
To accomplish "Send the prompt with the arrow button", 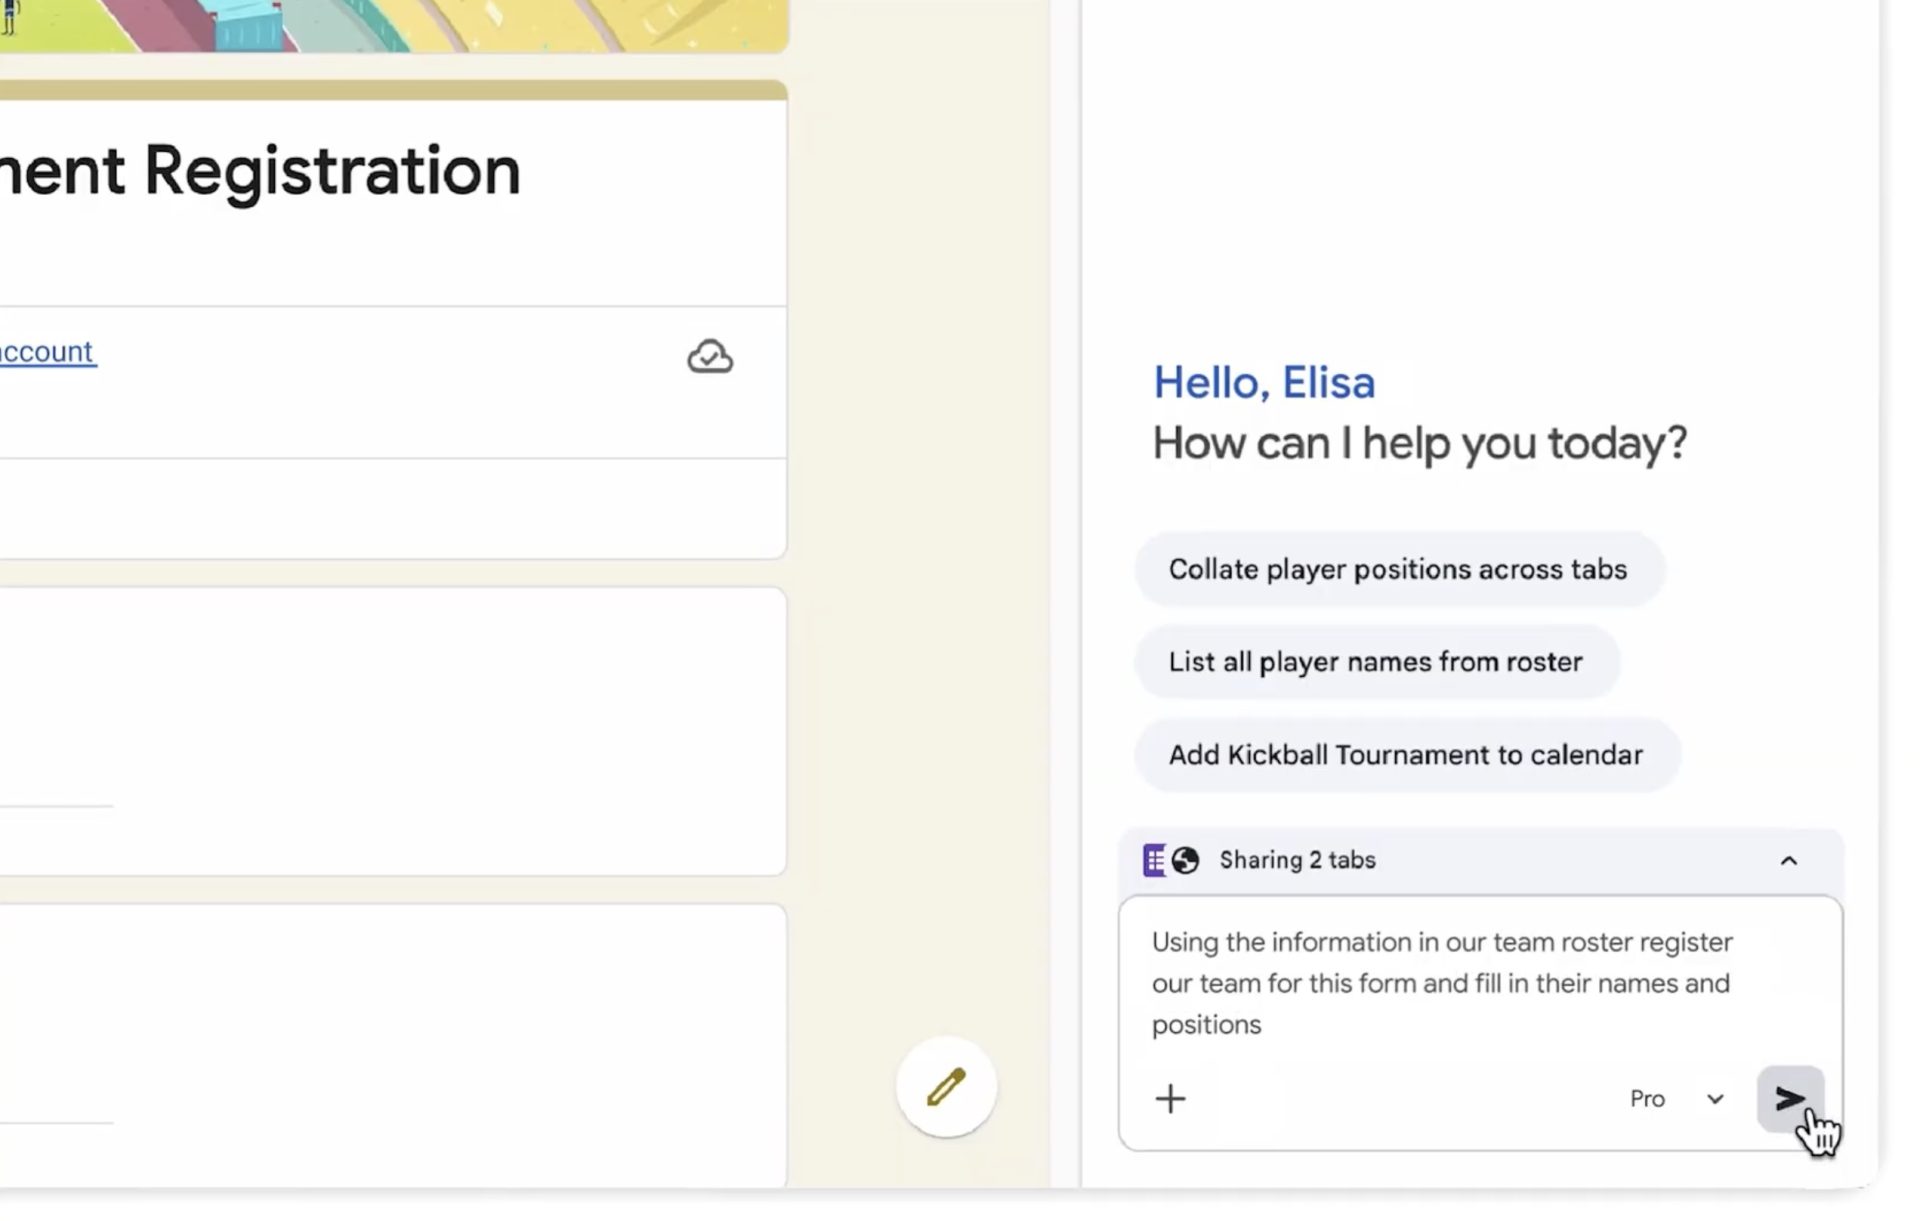I will pos(1789,1099).
